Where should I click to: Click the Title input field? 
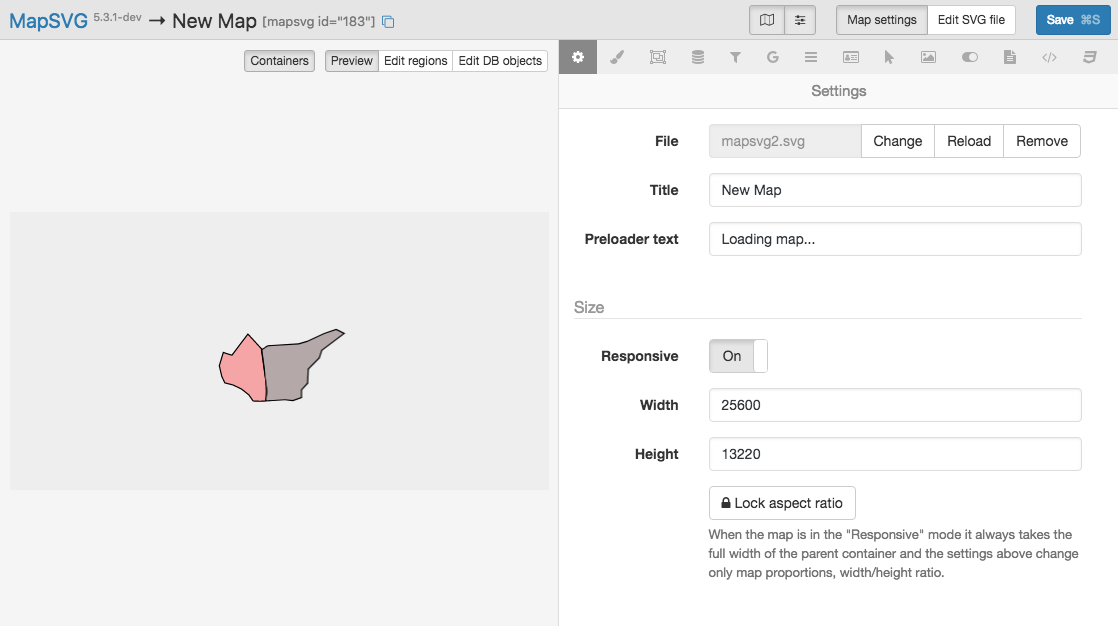(x=895, y=190)
